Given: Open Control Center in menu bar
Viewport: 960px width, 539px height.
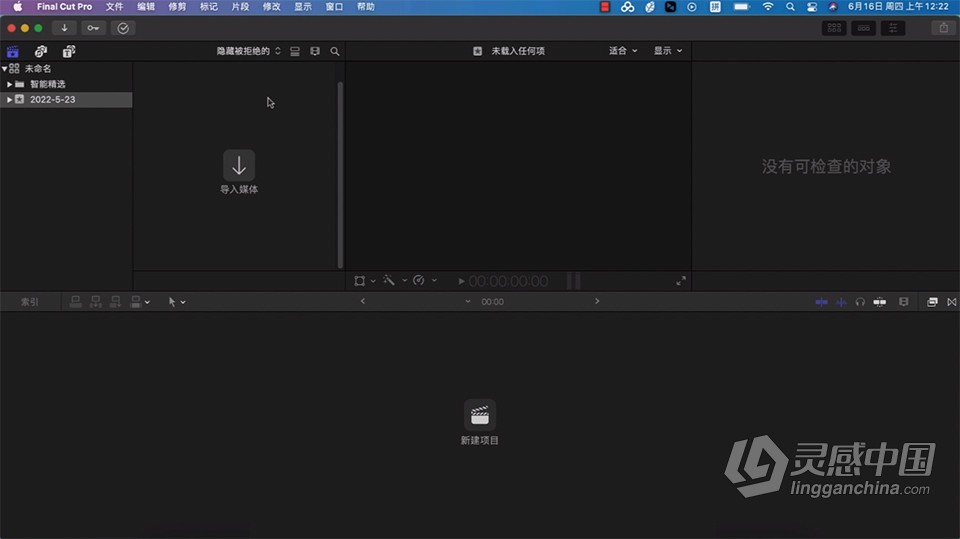Looking at the screenshot, I should pos(812,7).
